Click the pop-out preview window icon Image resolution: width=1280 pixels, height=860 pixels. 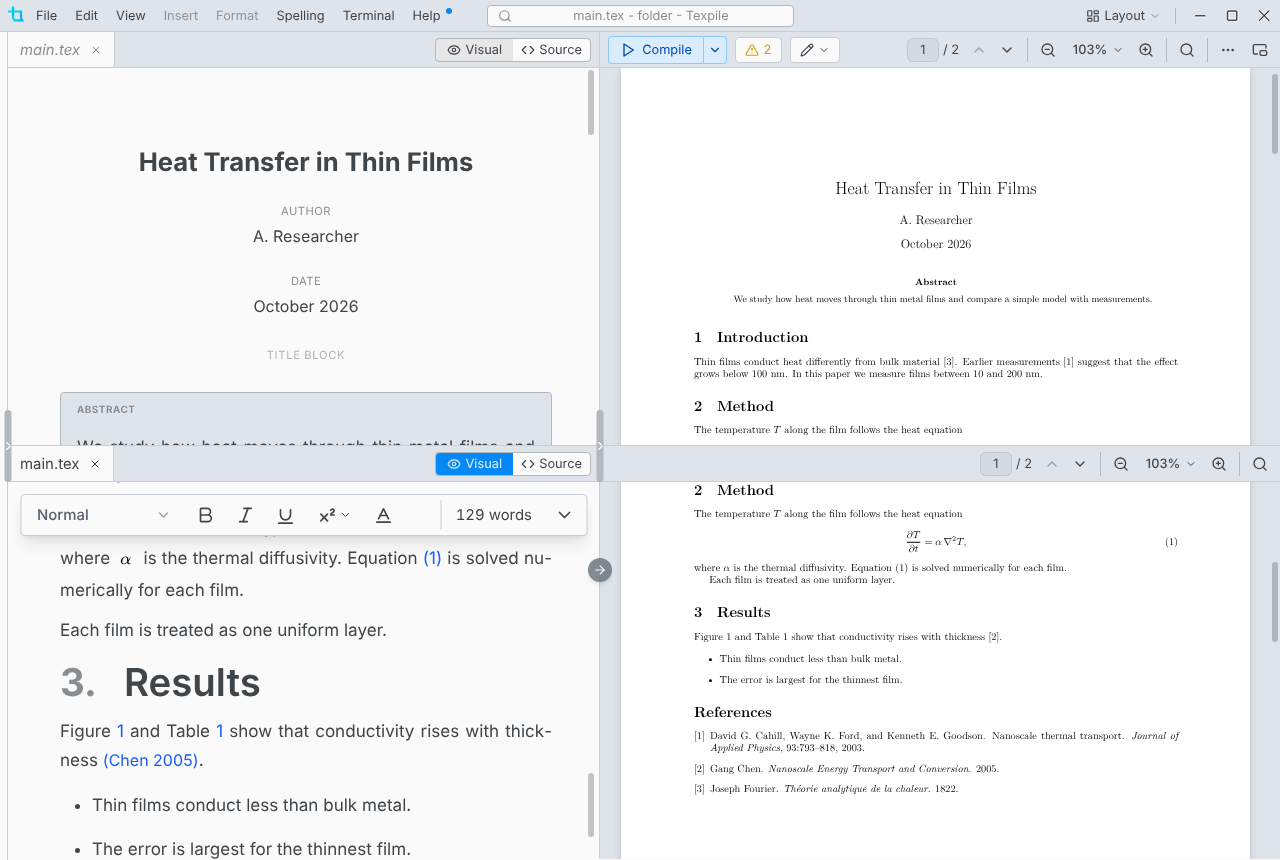[x=1260, y=50]
